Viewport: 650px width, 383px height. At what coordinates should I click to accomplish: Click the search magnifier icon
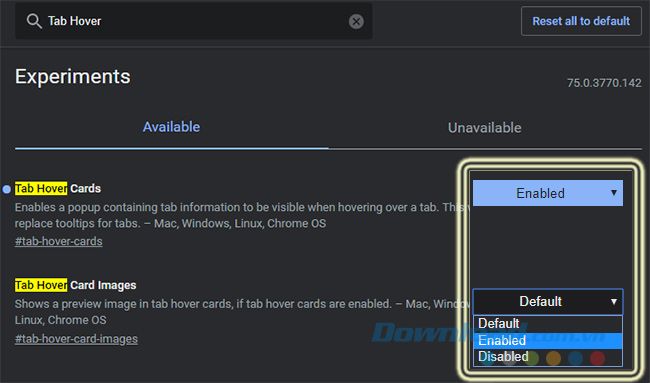(34, 21)
